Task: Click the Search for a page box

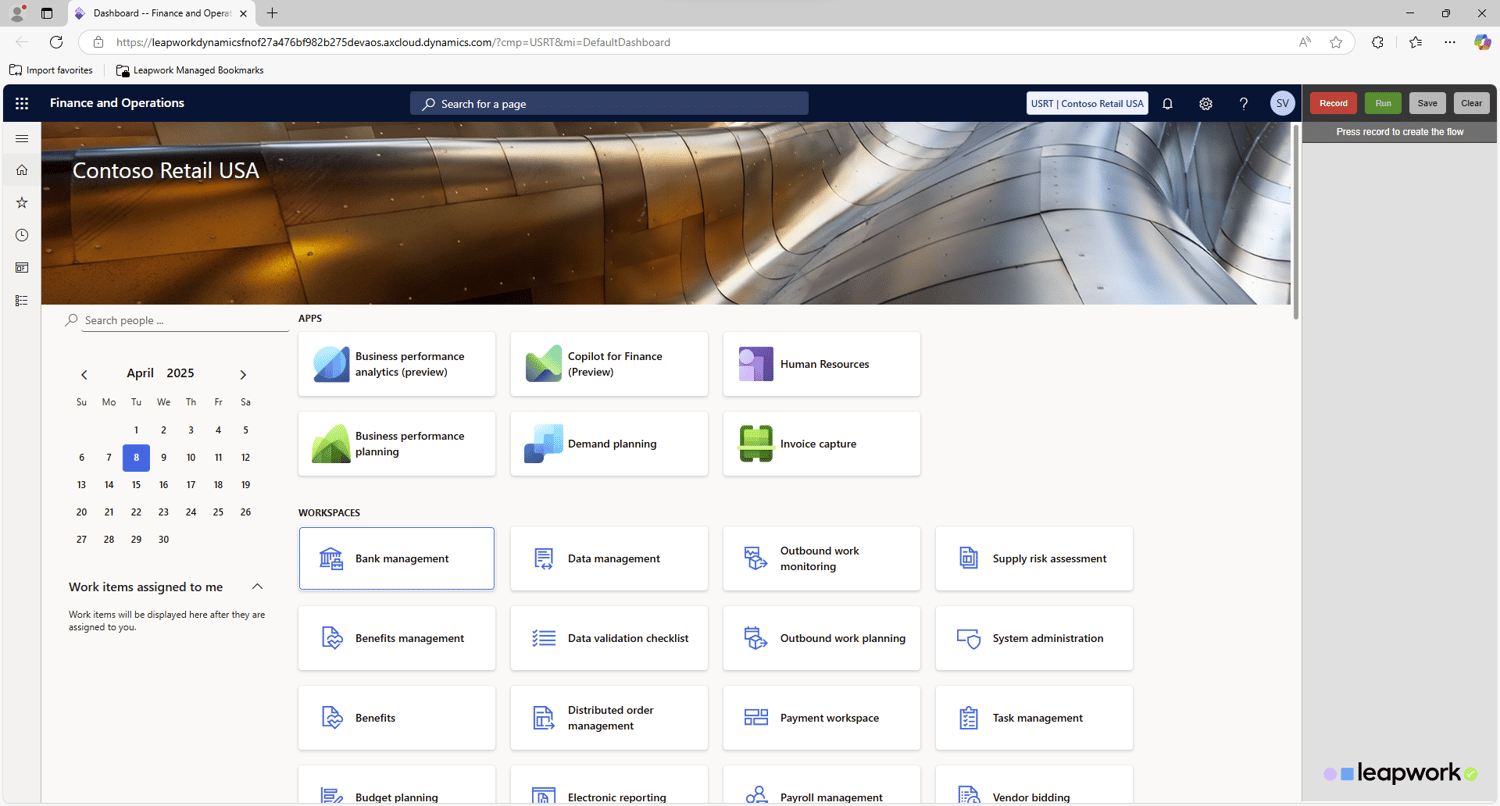Action: click(609, 104)
